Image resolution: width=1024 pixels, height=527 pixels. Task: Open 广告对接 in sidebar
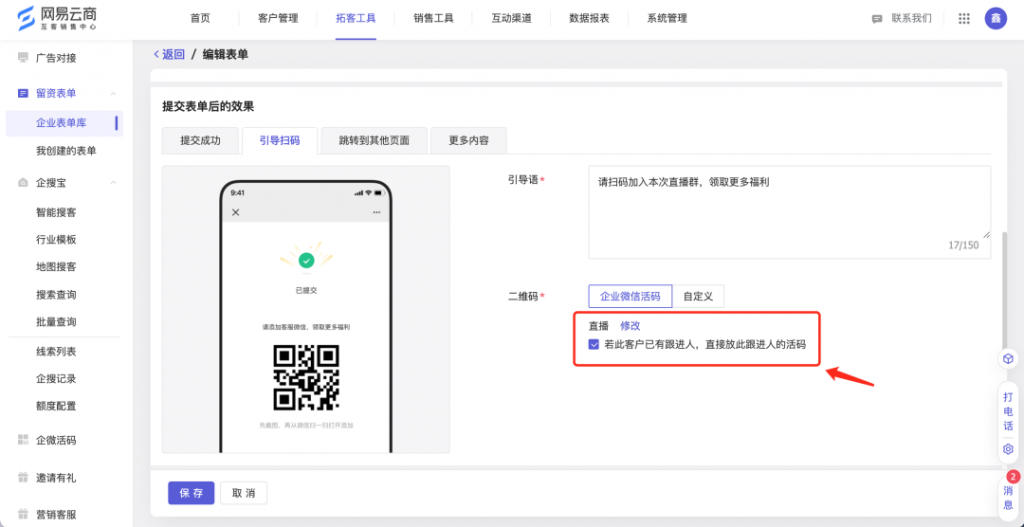point(56,58)
